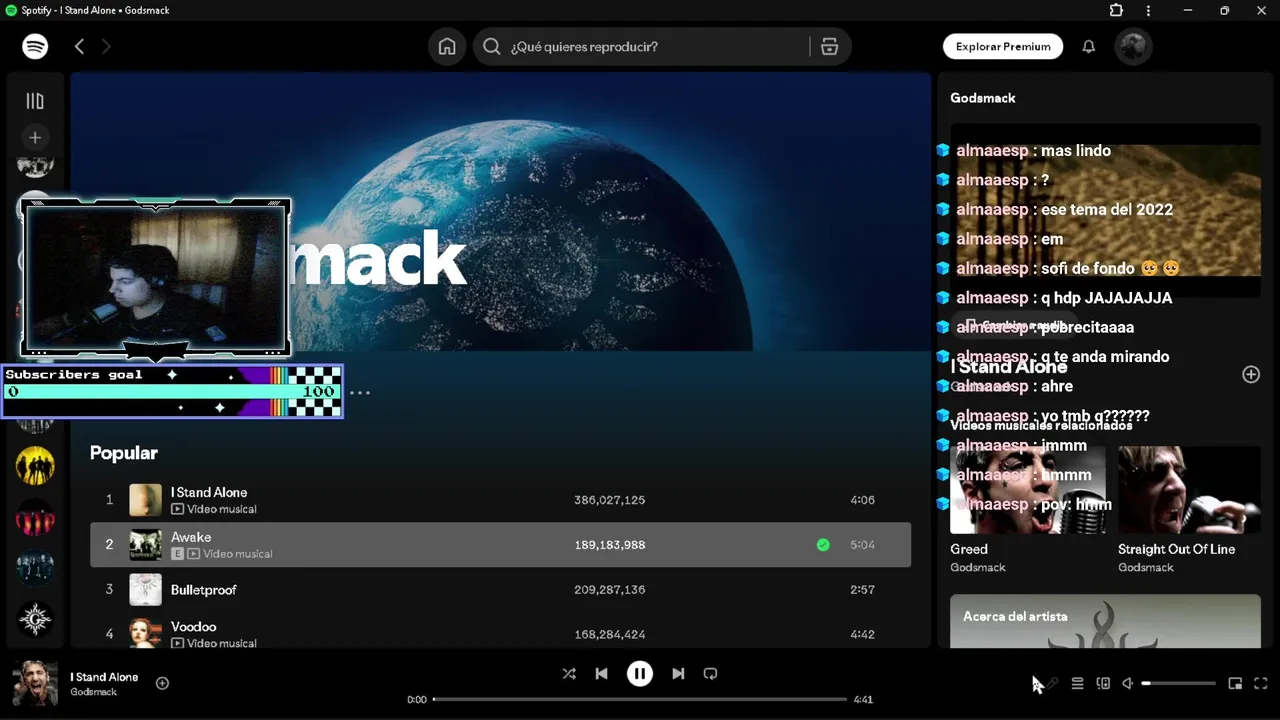
Task: Click Godsmack heading in right panel
Action: 983,98
